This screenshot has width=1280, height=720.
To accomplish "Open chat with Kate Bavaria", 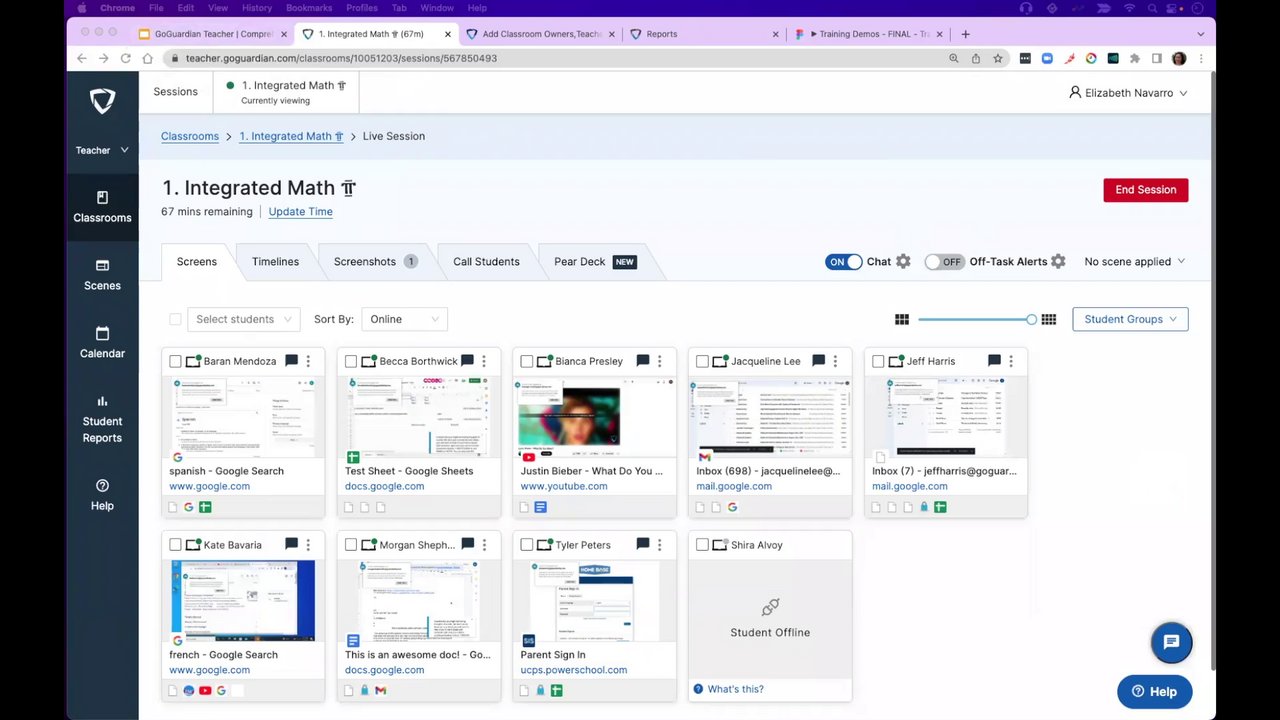I will point(291,545).
